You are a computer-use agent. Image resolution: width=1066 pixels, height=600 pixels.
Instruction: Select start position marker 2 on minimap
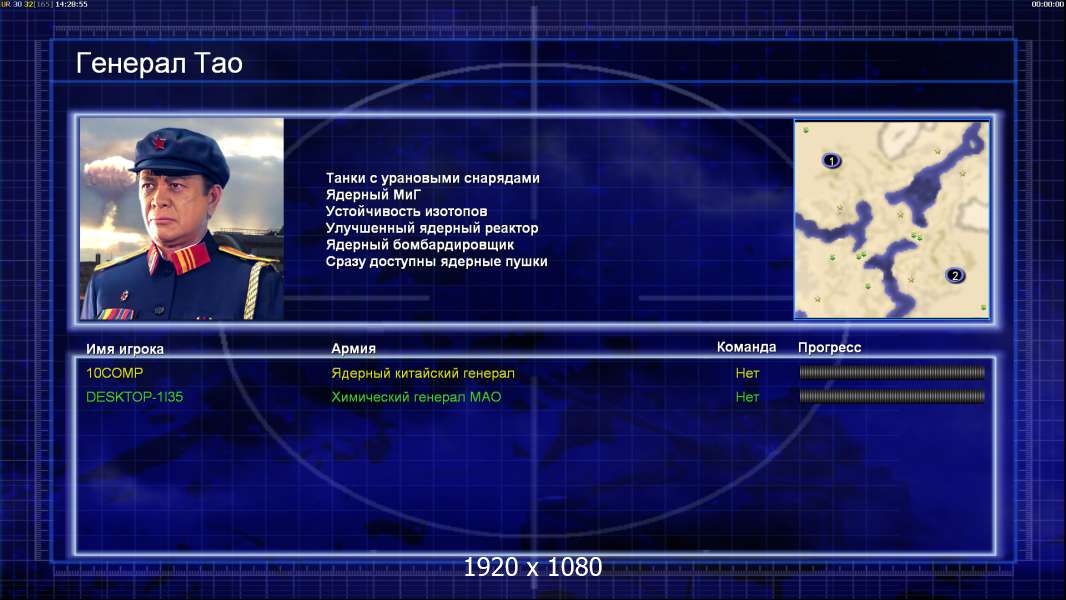[955, 275]
